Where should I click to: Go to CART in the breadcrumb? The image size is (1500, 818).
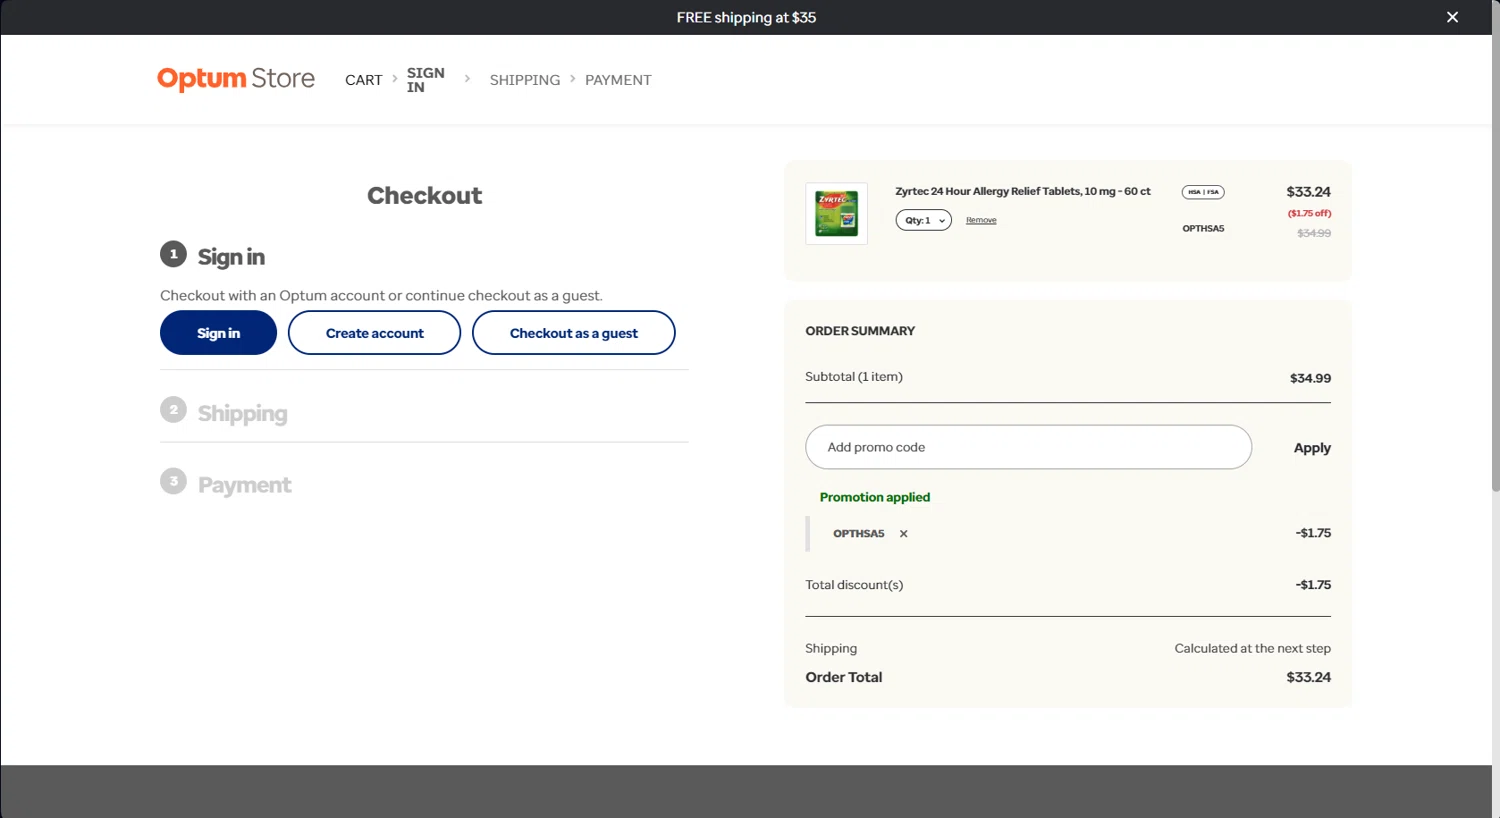point(363,80)
